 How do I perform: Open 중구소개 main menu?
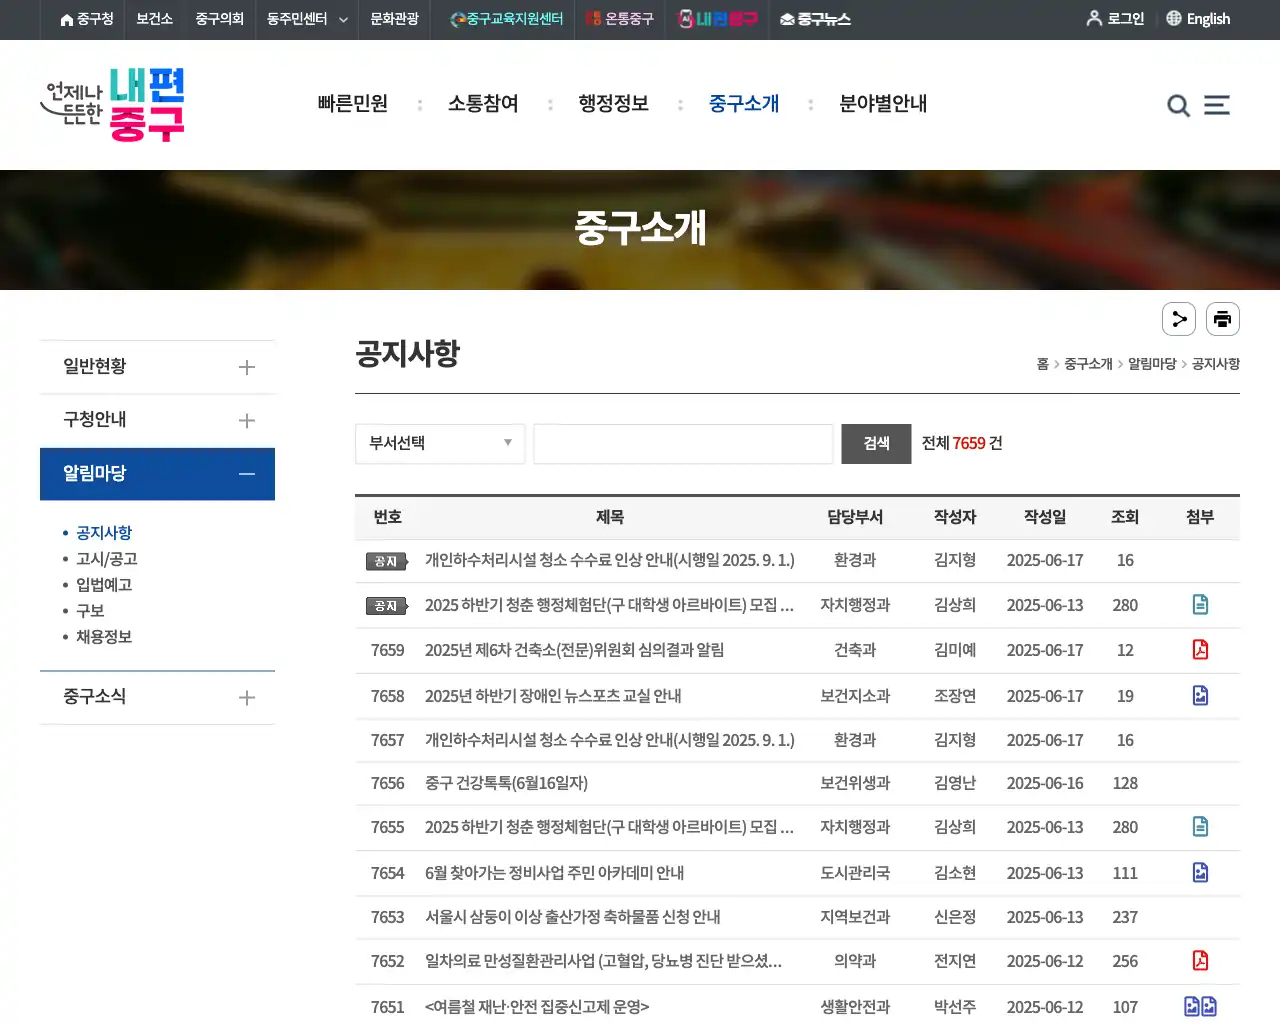pyautogui.click(x=744, y=104)
